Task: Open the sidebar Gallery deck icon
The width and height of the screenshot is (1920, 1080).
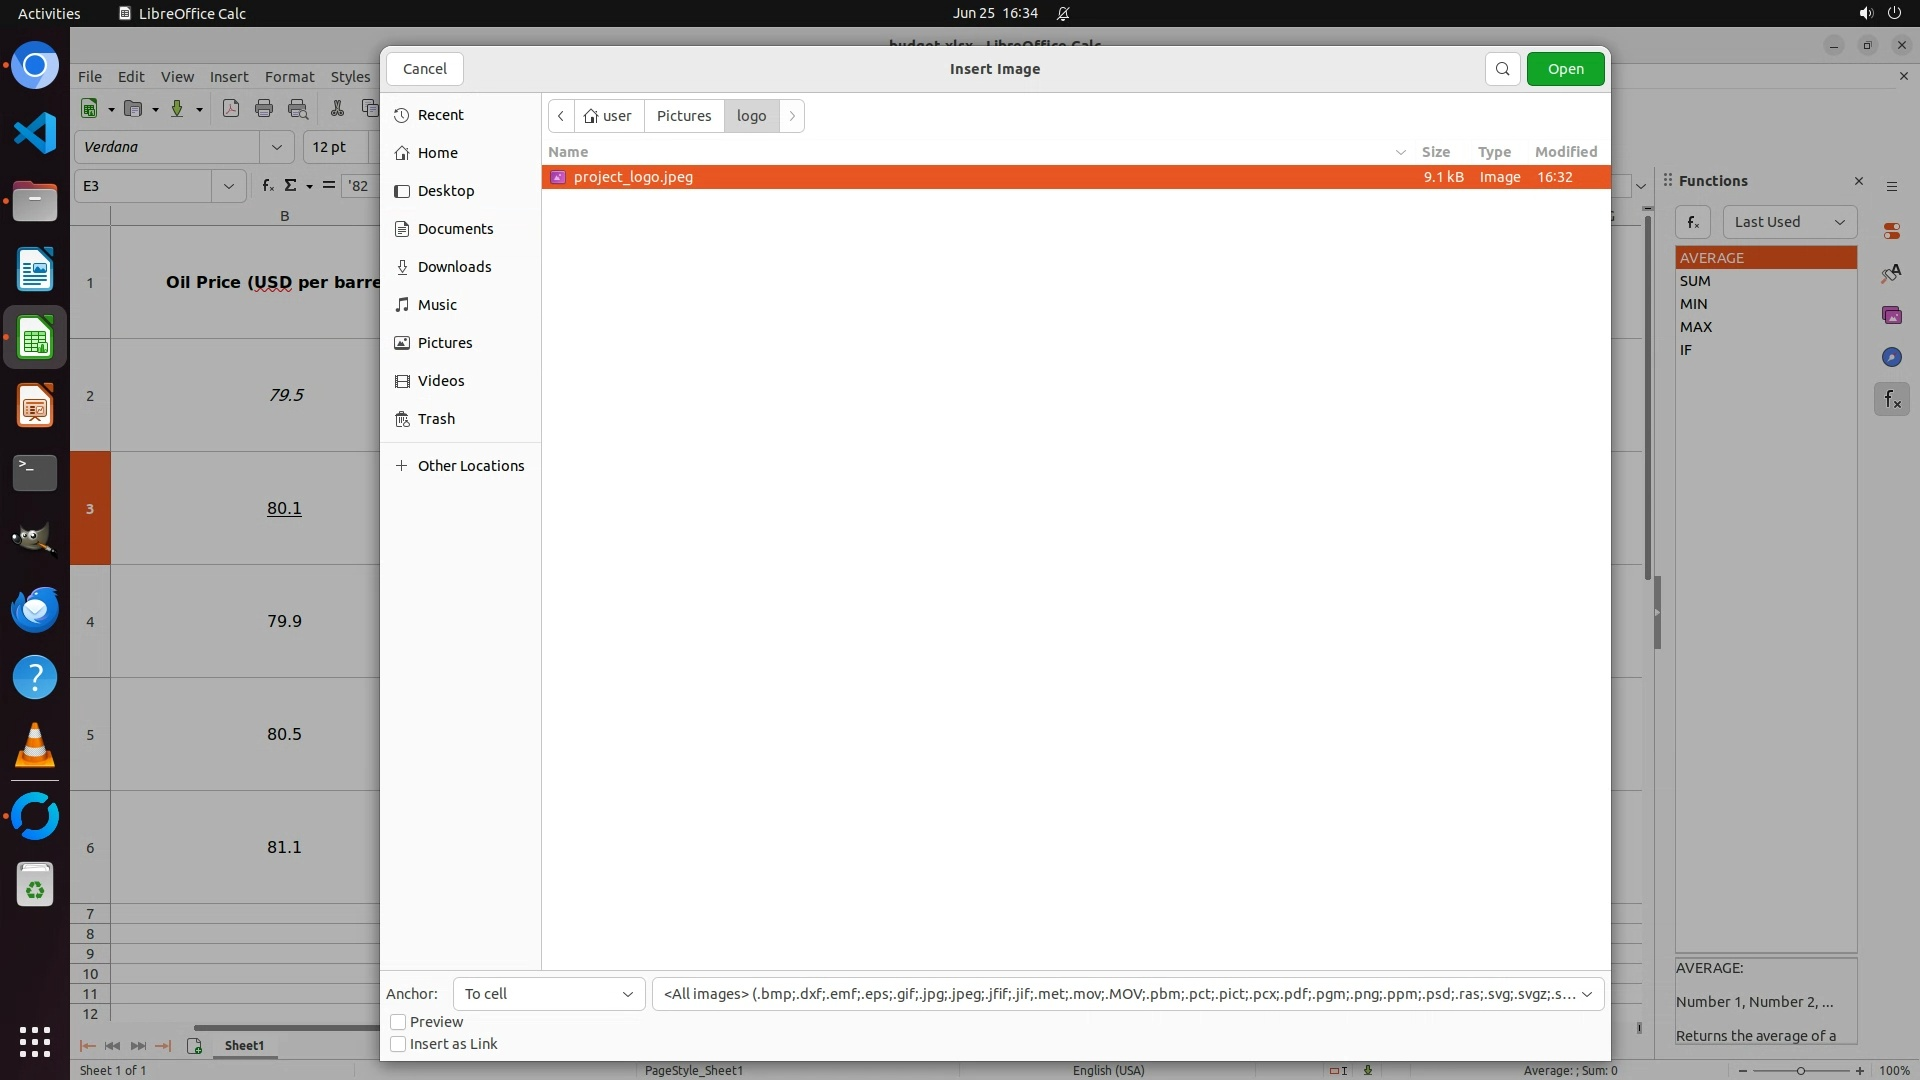Action: [1891, 315]
